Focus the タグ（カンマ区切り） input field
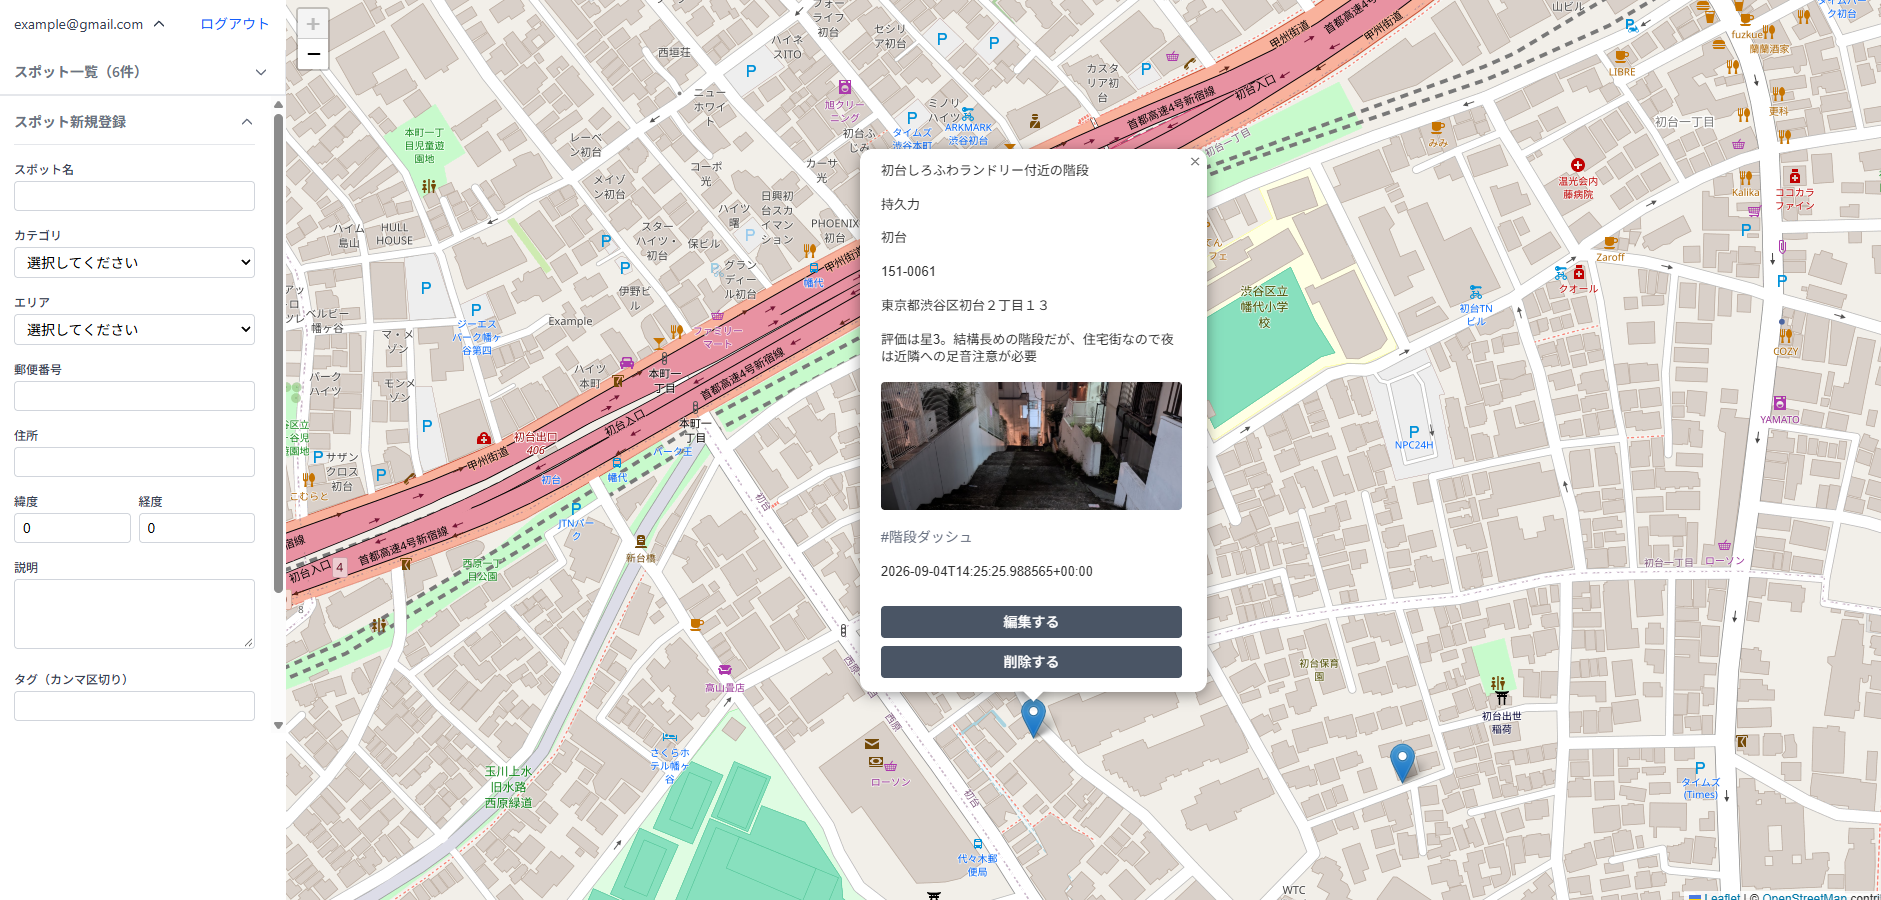1881x900 pixels. click(134, 706)
